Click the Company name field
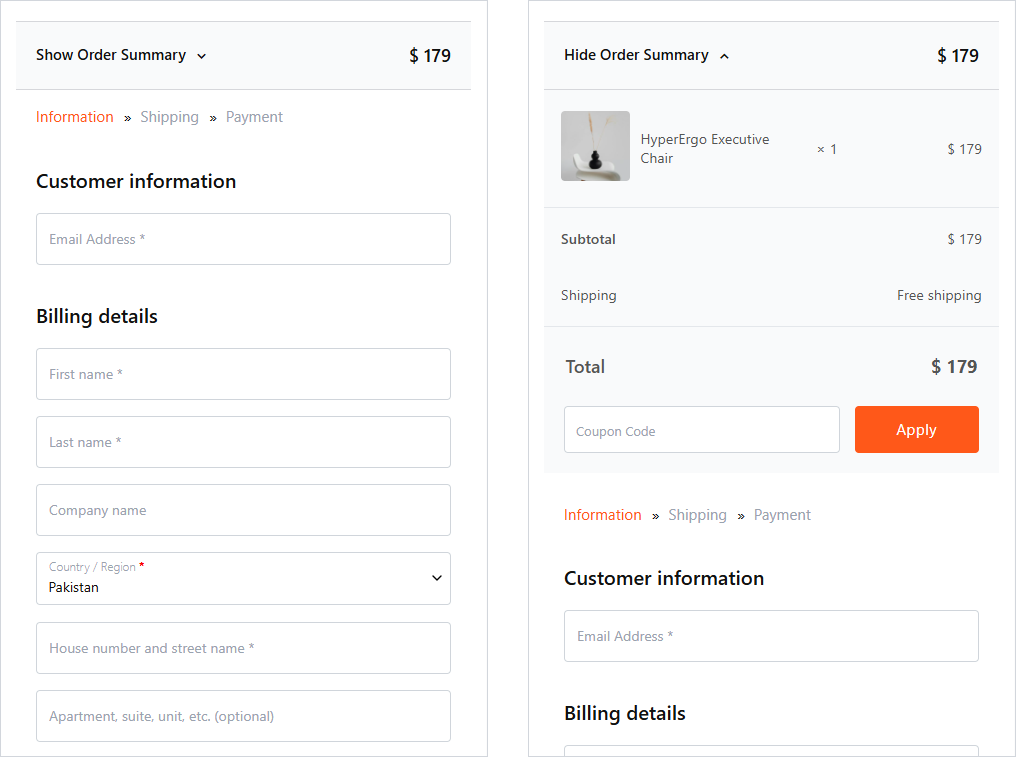The width and height of the screenshot is (1016, 757). (243, 510)
